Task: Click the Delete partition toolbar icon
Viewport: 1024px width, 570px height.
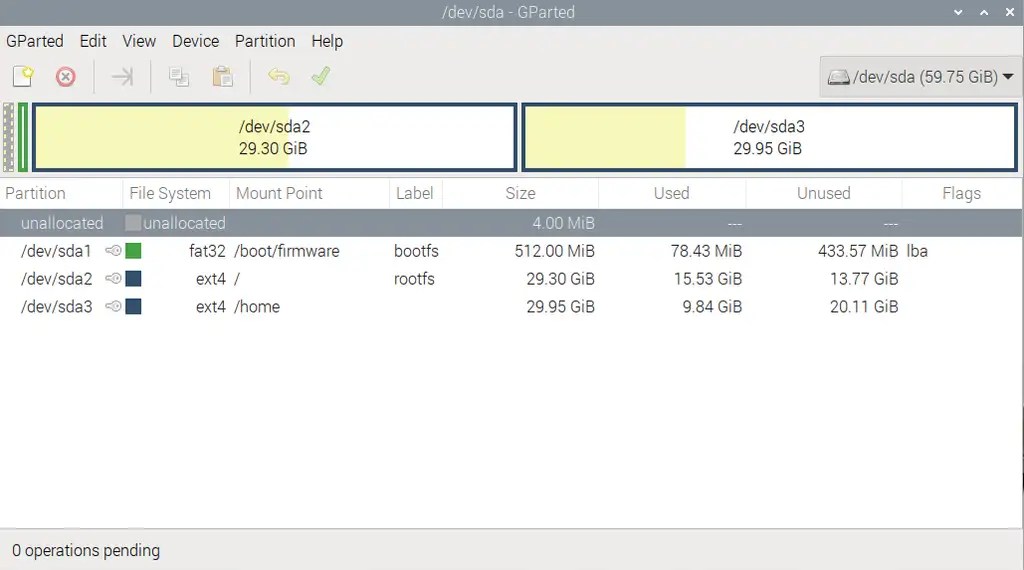Action: pos(65,77)
